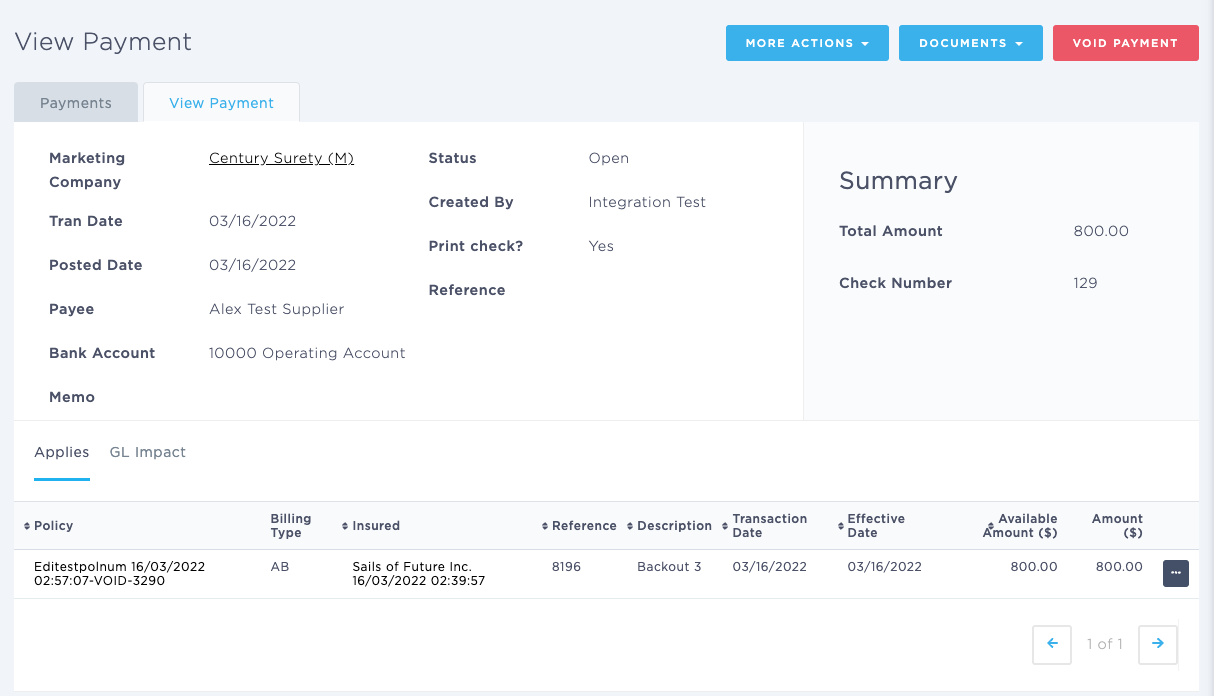Image resolution: width=1214 pixels, height=696 pixels.
Task: Click reference number 8196 in table
Action: tap(566, 567)
